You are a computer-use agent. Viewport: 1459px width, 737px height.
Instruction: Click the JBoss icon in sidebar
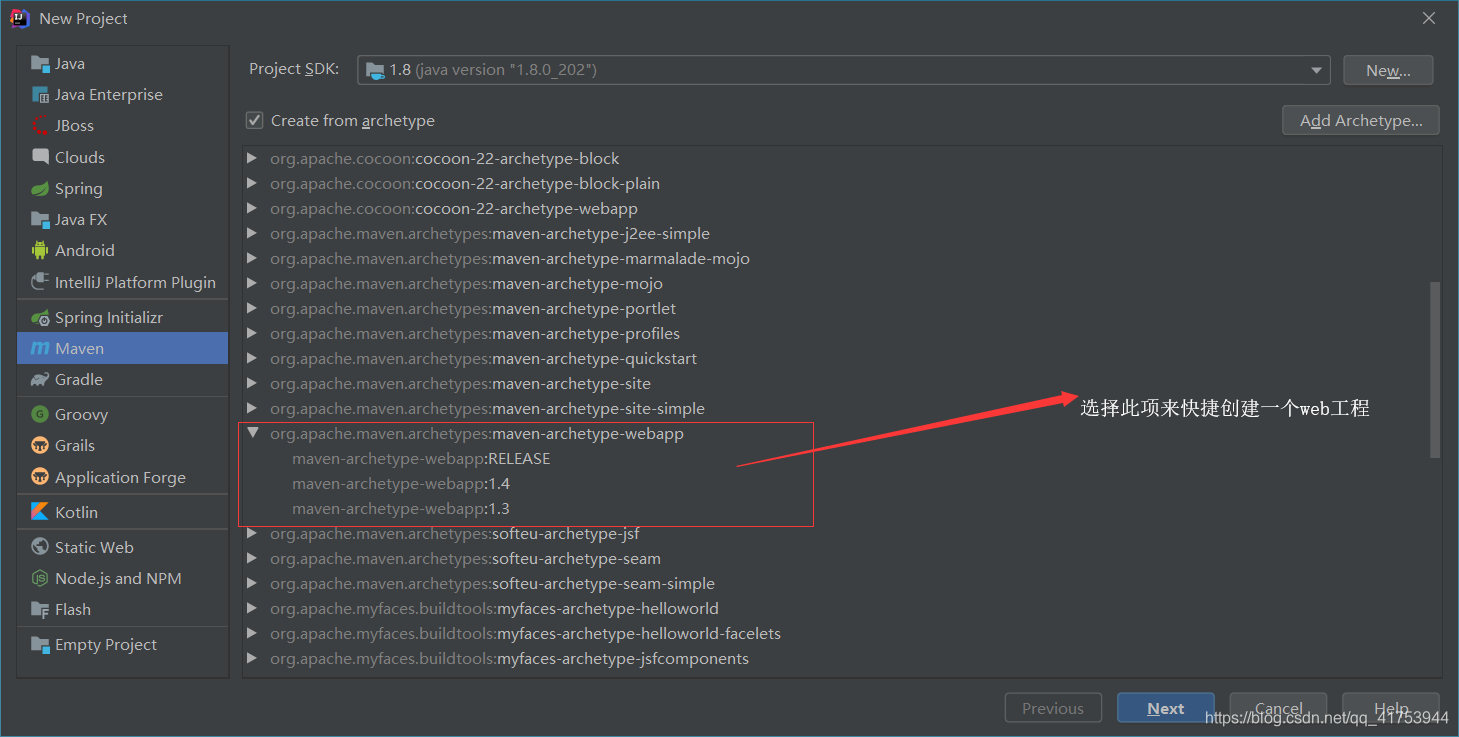40,126
